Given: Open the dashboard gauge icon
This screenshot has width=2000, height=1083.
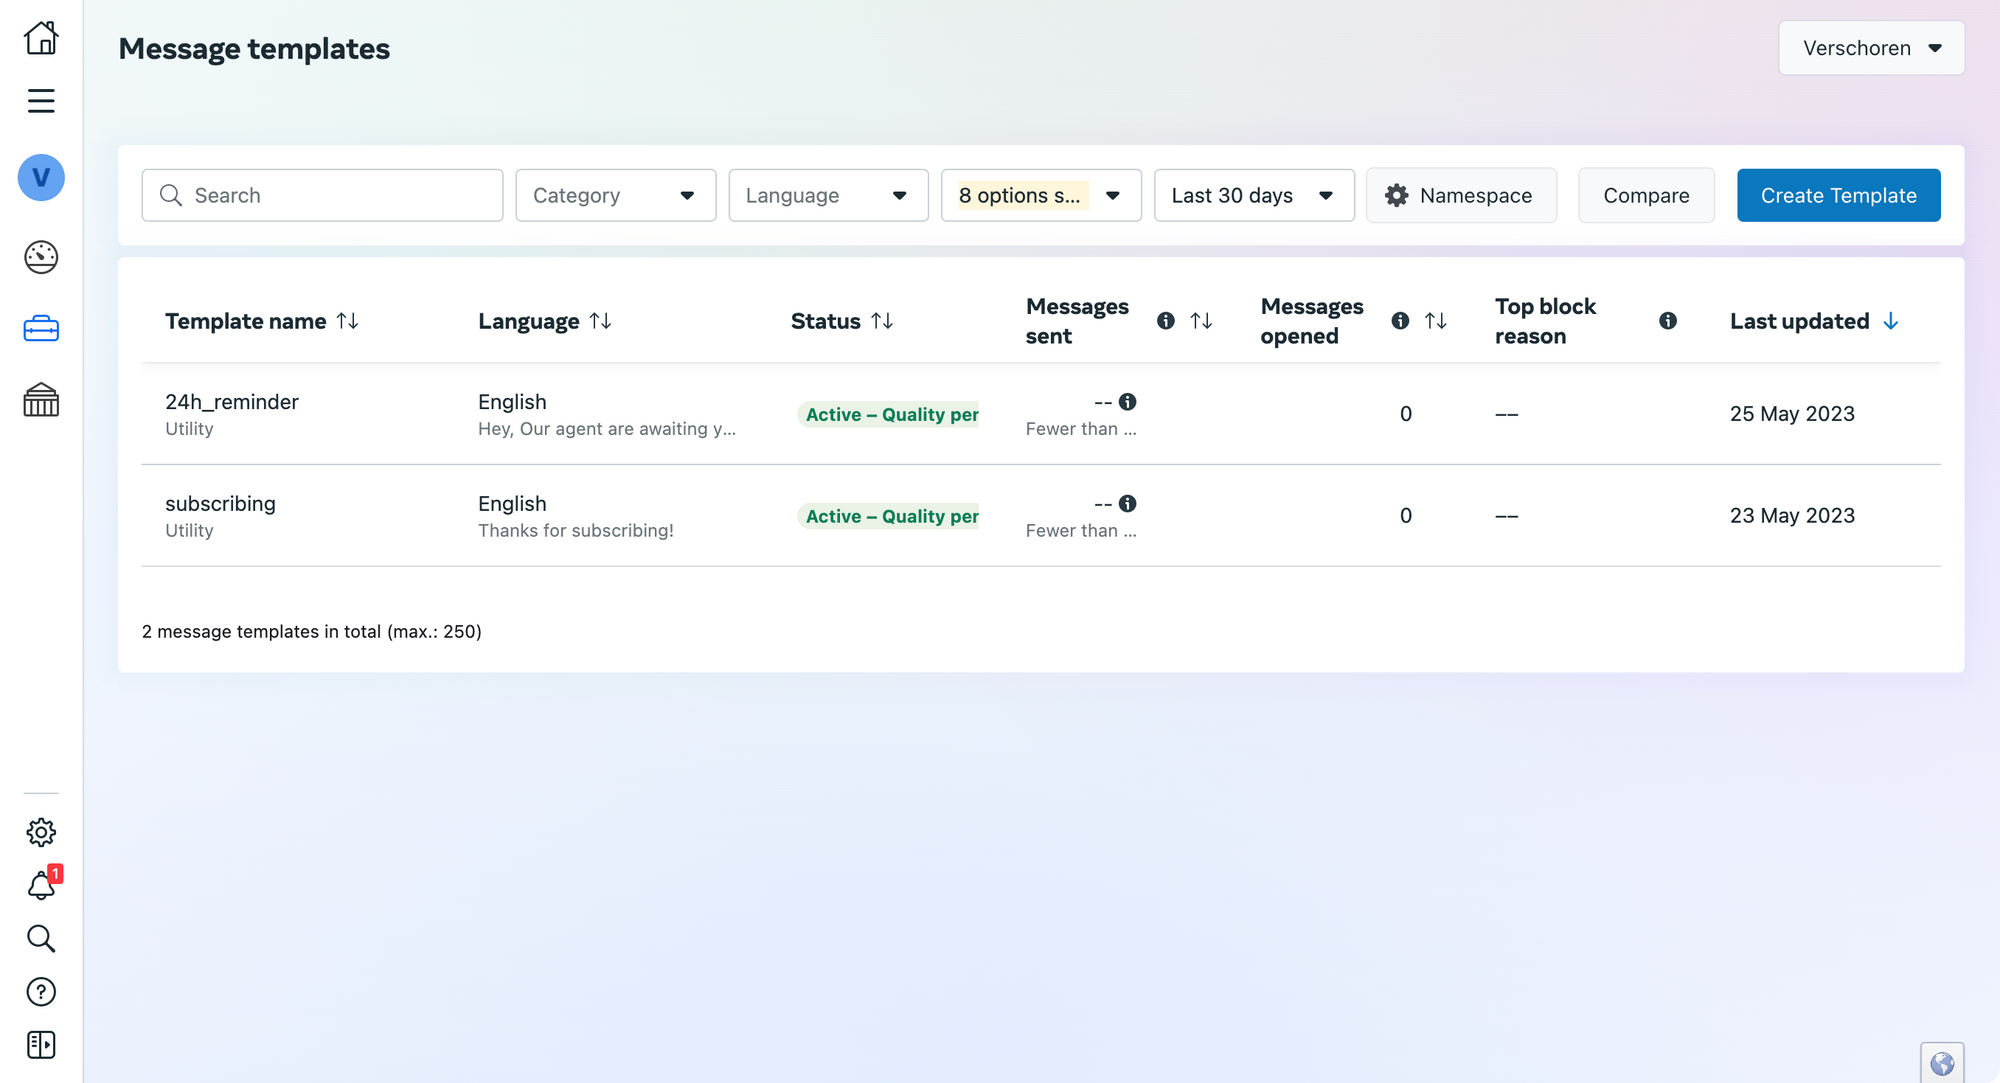Looking at the screenshot, I should [x=41, y=257].
